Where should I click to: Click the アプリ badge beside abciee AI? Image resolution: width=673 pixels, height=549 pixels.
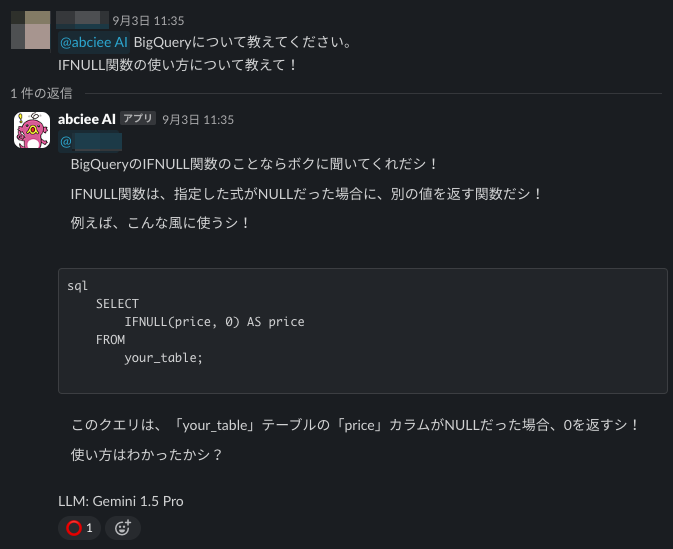pyautogui.click(x=138, y=119)
